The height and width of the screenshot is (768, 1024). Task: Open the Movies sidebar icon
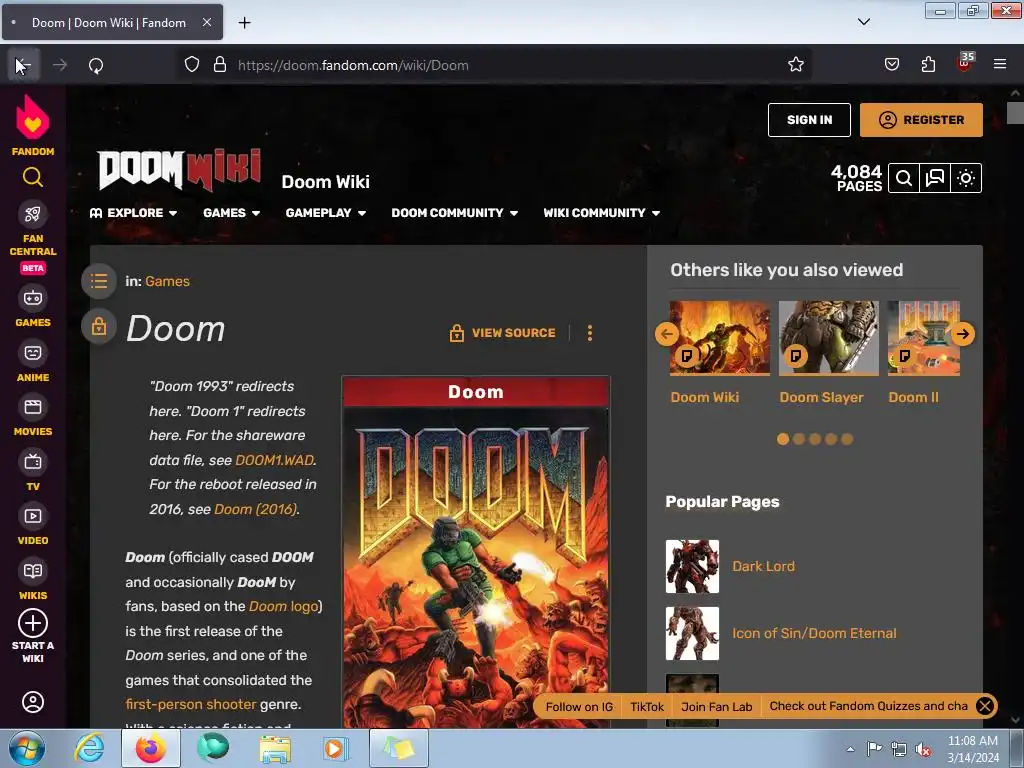click(33, 408)
